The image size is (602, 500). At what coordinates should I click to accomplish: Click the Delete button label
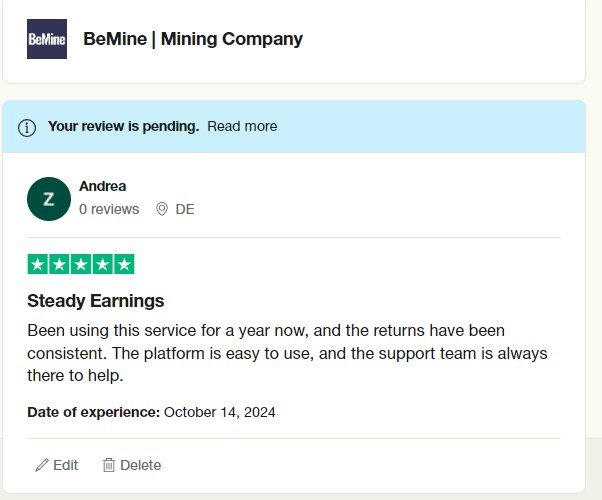pos(141,465)
